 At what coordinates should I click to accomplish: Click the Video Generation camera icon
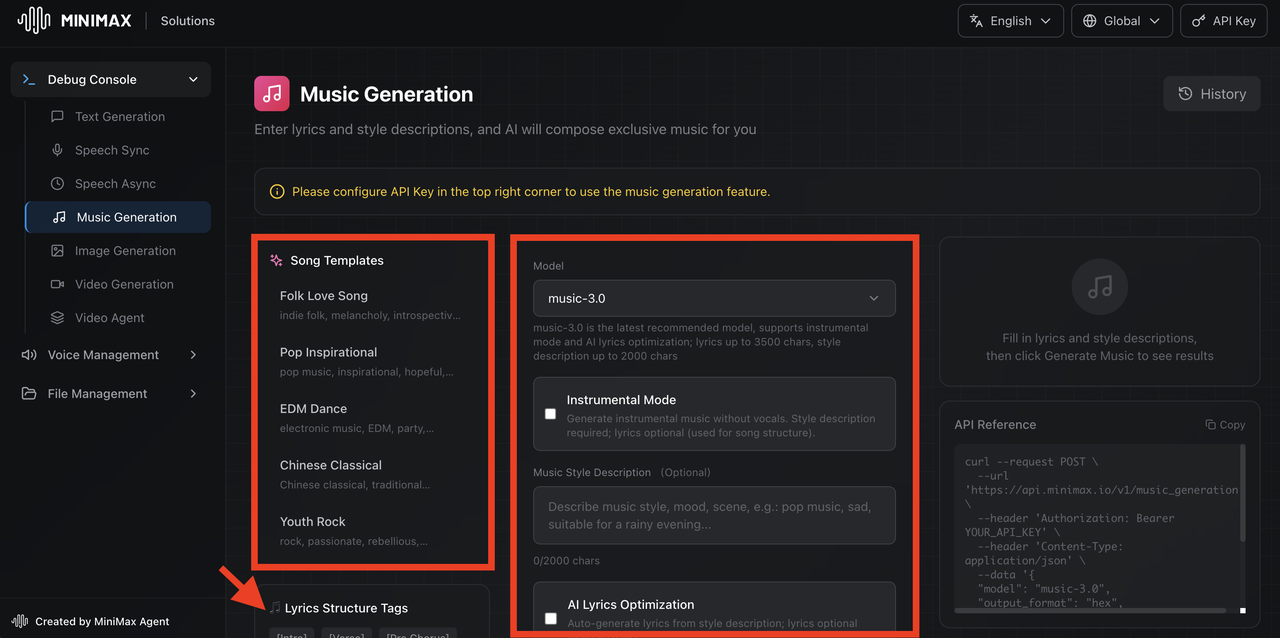(57, 284)
